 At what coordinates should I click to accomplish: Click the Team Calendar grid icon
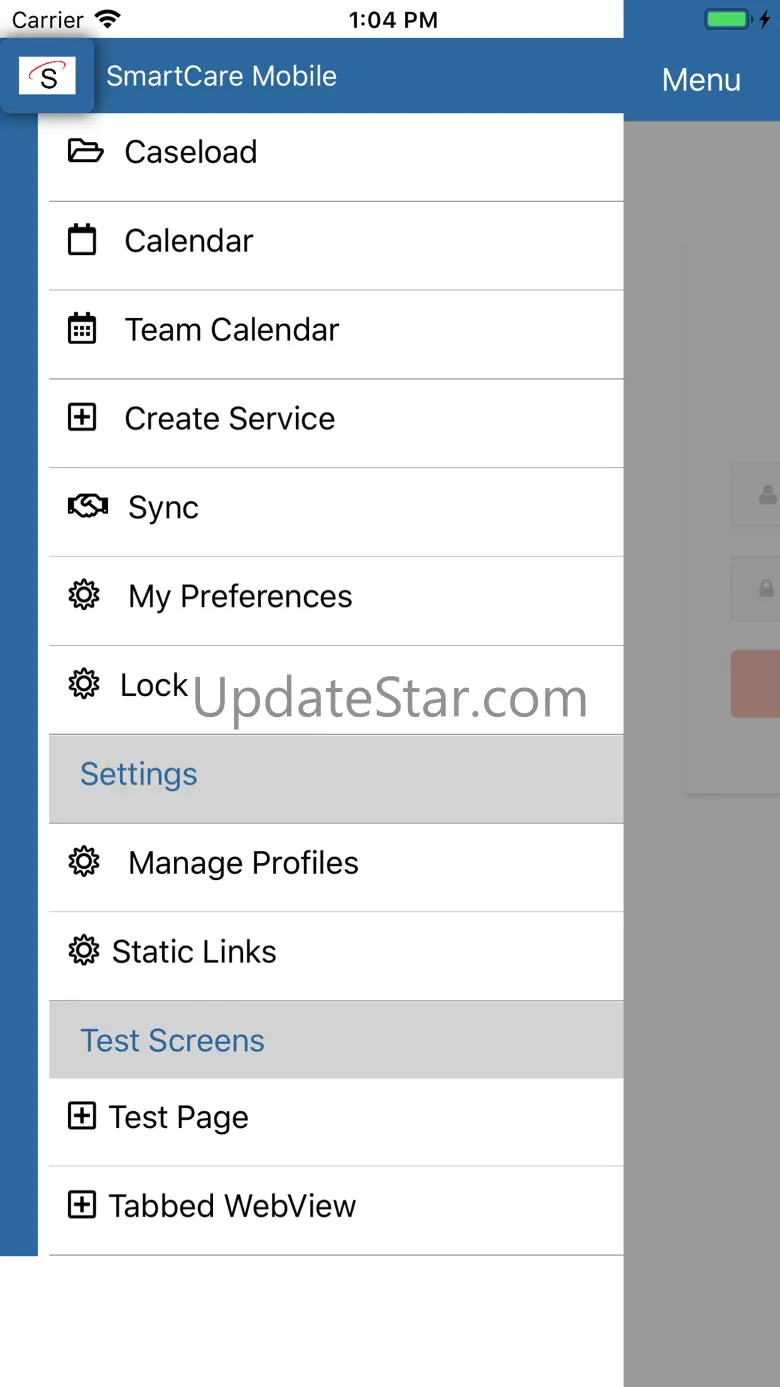point(82,329)
